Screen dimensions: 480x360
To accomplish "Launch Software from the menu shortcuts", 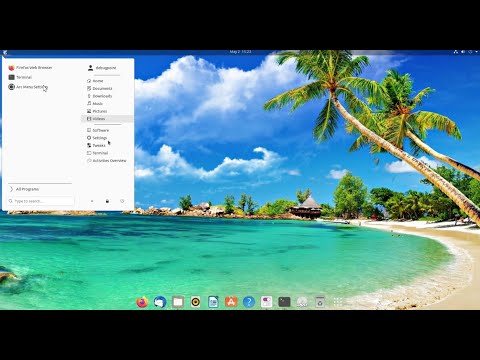I will tap(98, 130).
